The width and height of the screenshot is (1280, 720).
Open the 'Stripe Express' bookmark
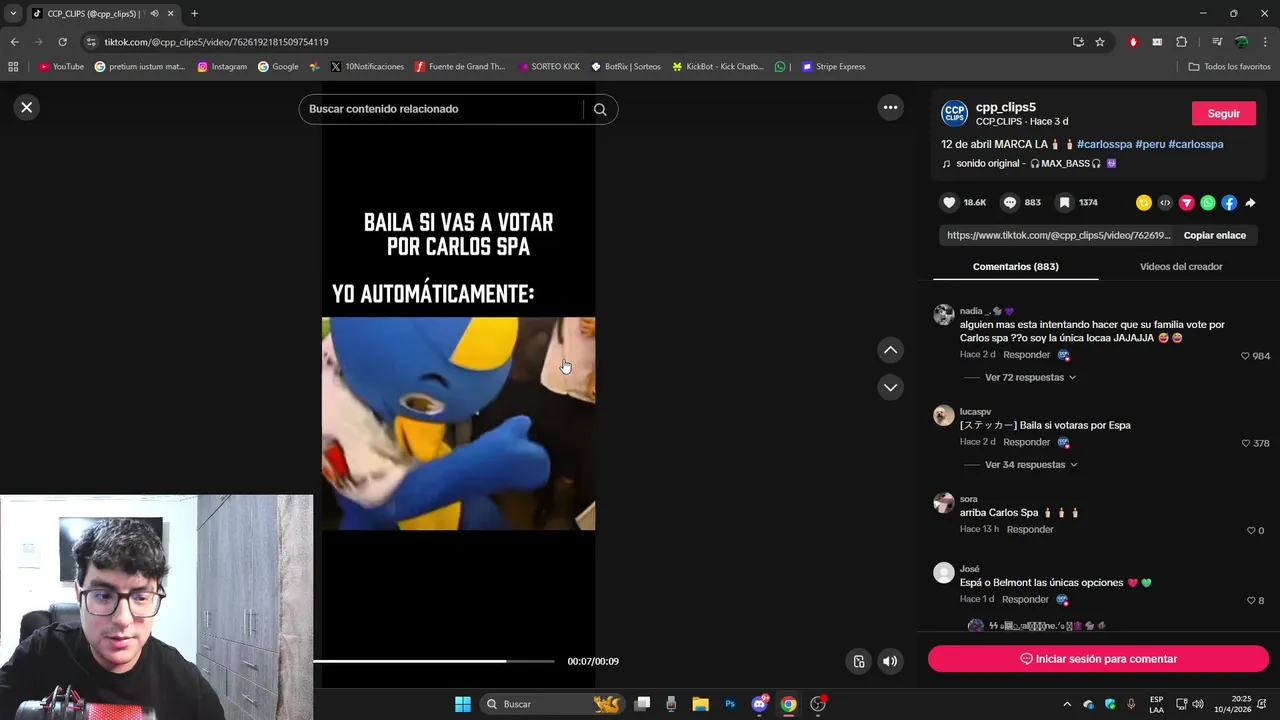pos(834,67)
